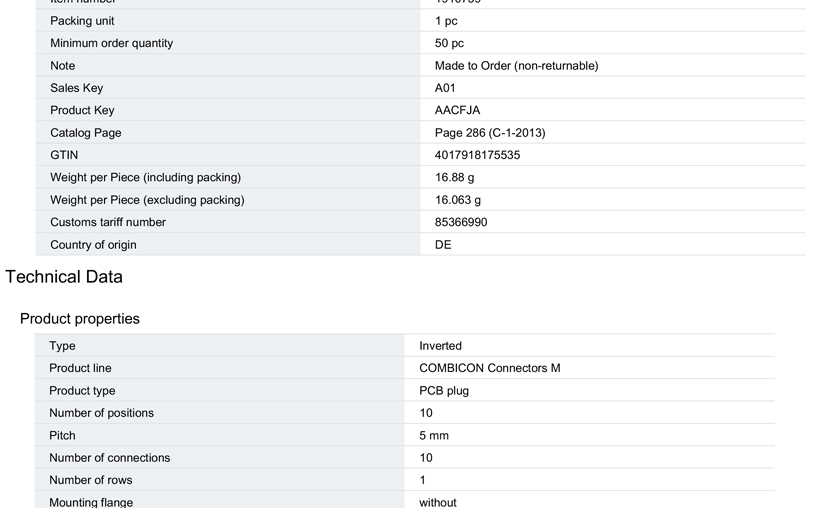Image resolution: width=830 pixels, height=508 pixels.
Task: Click the COMBICON Connectors M product line
Action: 490,368
